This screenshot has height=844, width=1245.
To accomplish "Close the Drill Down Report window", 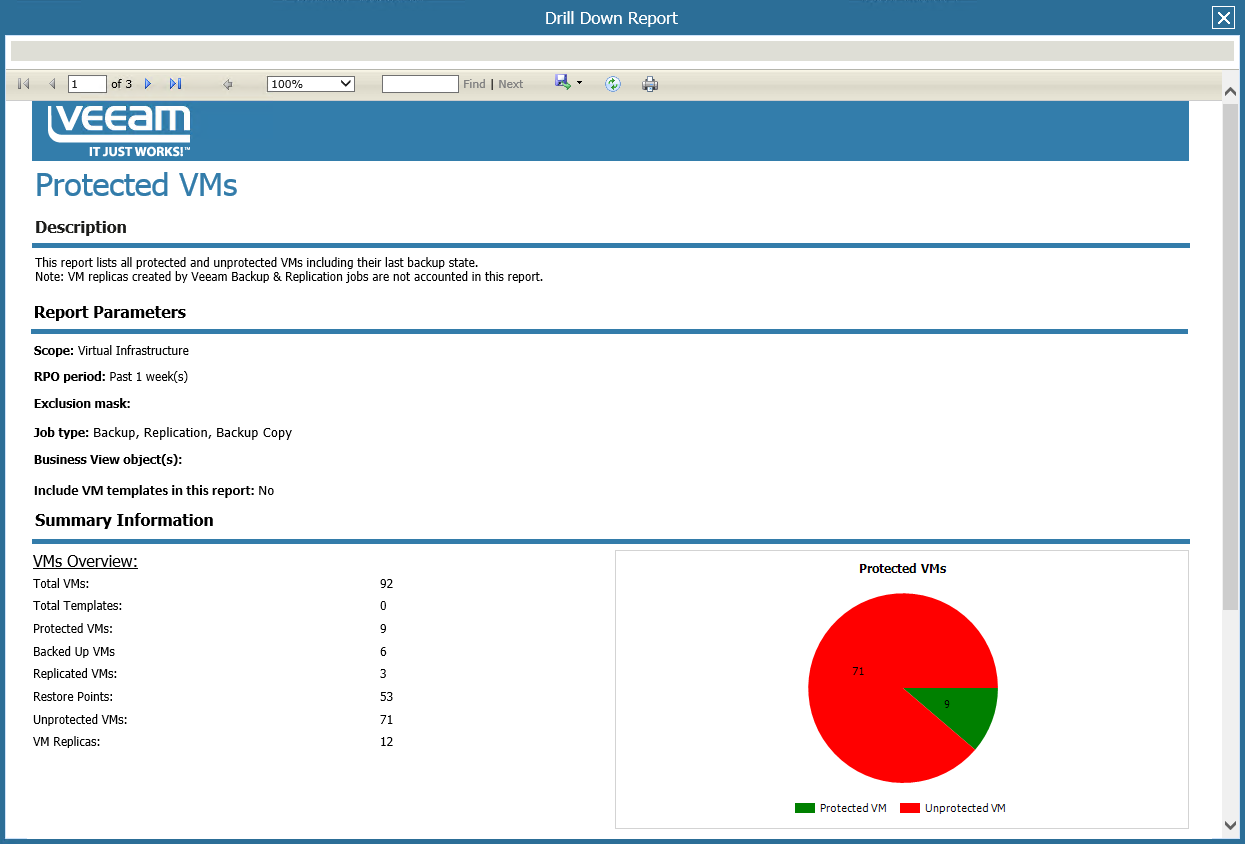I will pyautogui.click(x=1223, y=18).
